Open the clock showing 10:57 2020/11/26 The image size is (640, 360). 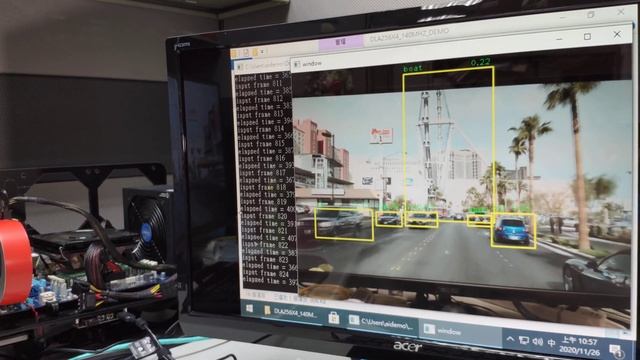(x=578, y=345)
